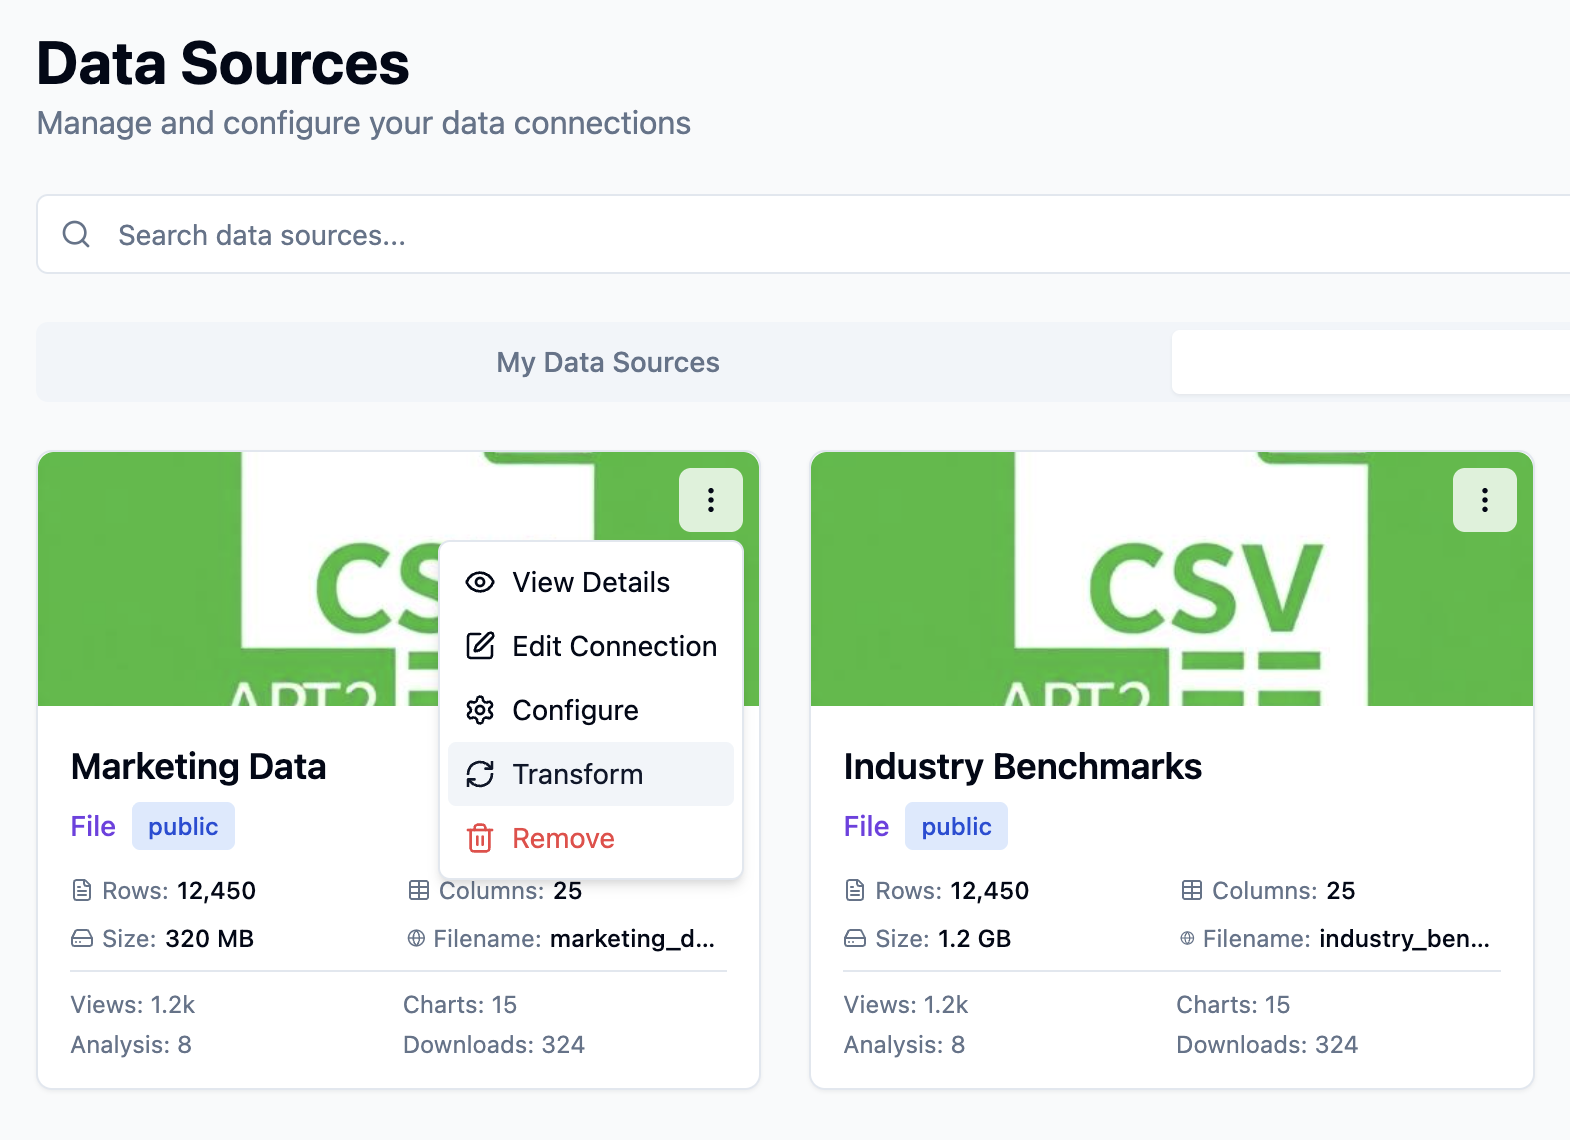The width and height of the screenshot is (1570, 1140).
Task: Open the Industry Benchmarks CSV thumbnail
Action: [1171, 580]
